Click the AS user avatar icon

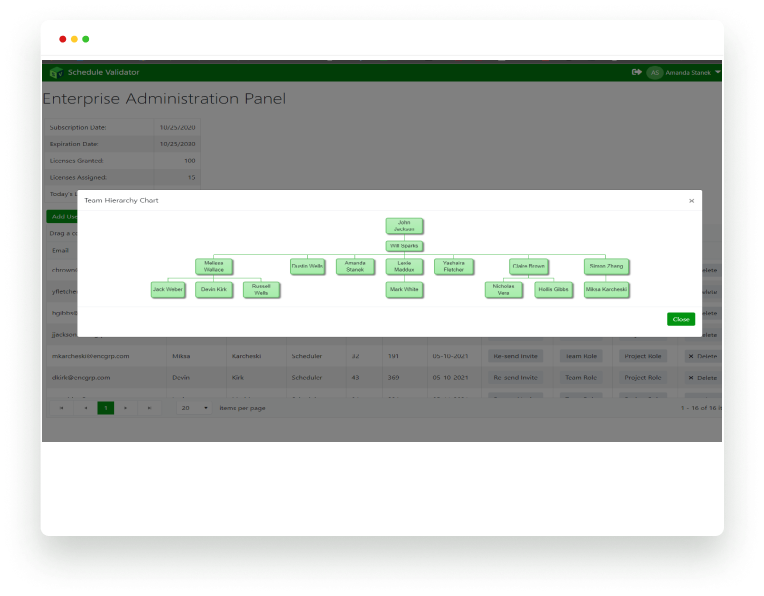[x=654, y=72]
